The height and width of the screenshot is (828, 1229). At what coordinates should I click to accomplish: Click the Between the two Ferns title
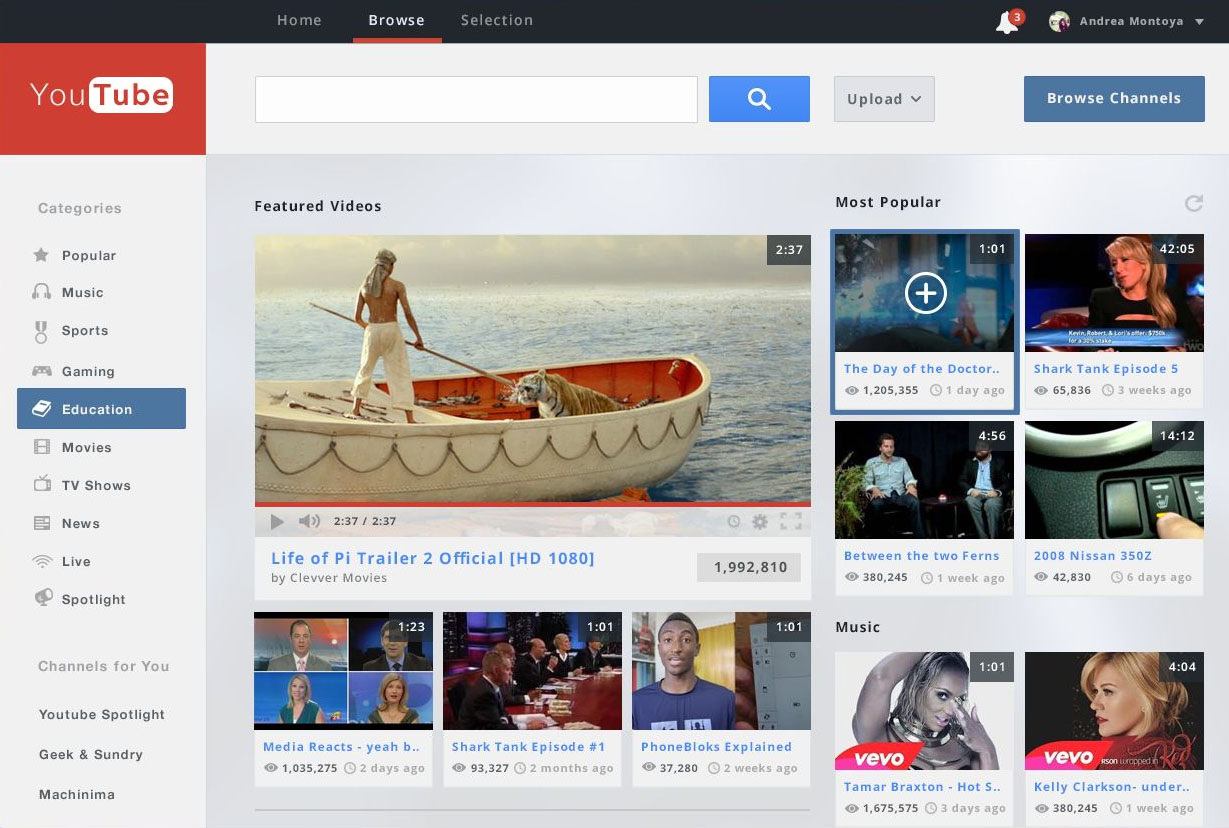922,556
